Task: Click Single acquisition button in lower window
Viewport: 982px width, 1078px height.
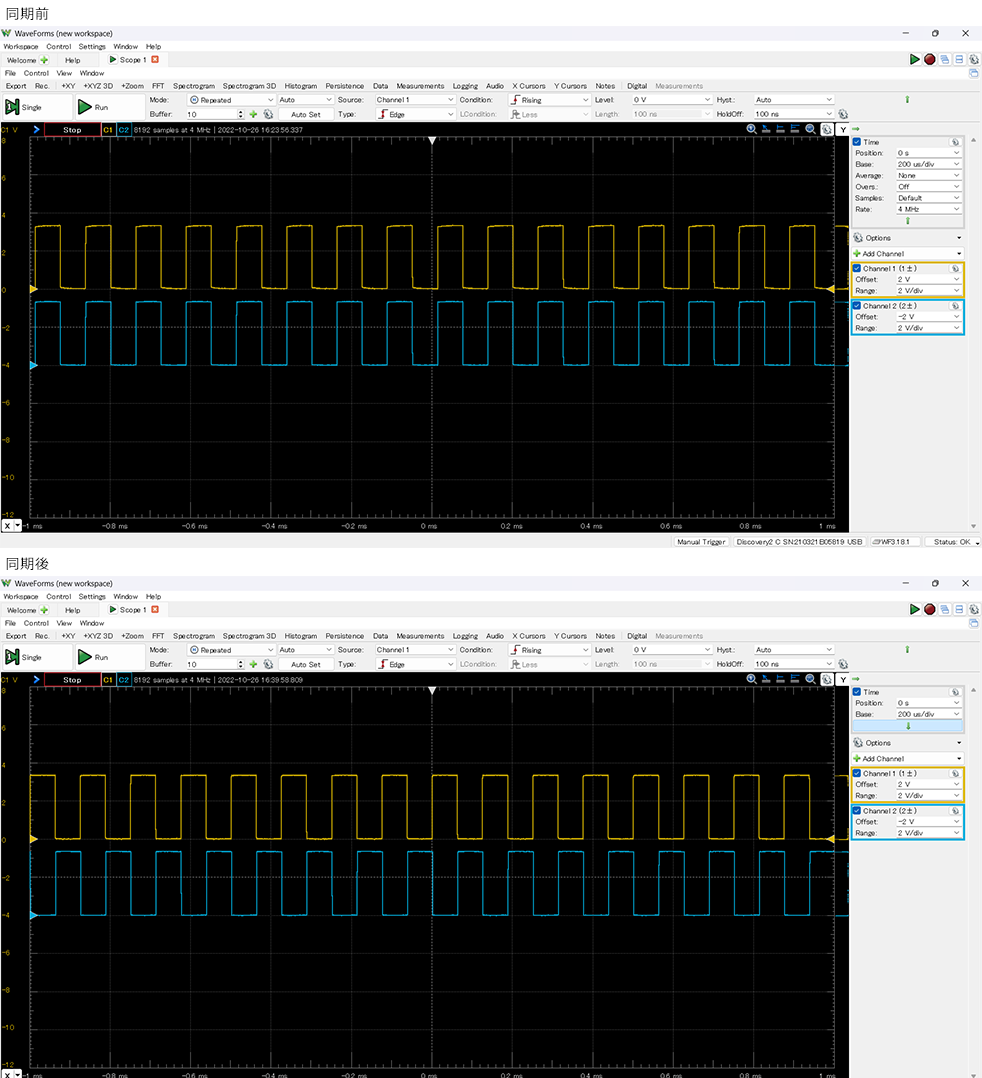Action: [x=36, y=657]
